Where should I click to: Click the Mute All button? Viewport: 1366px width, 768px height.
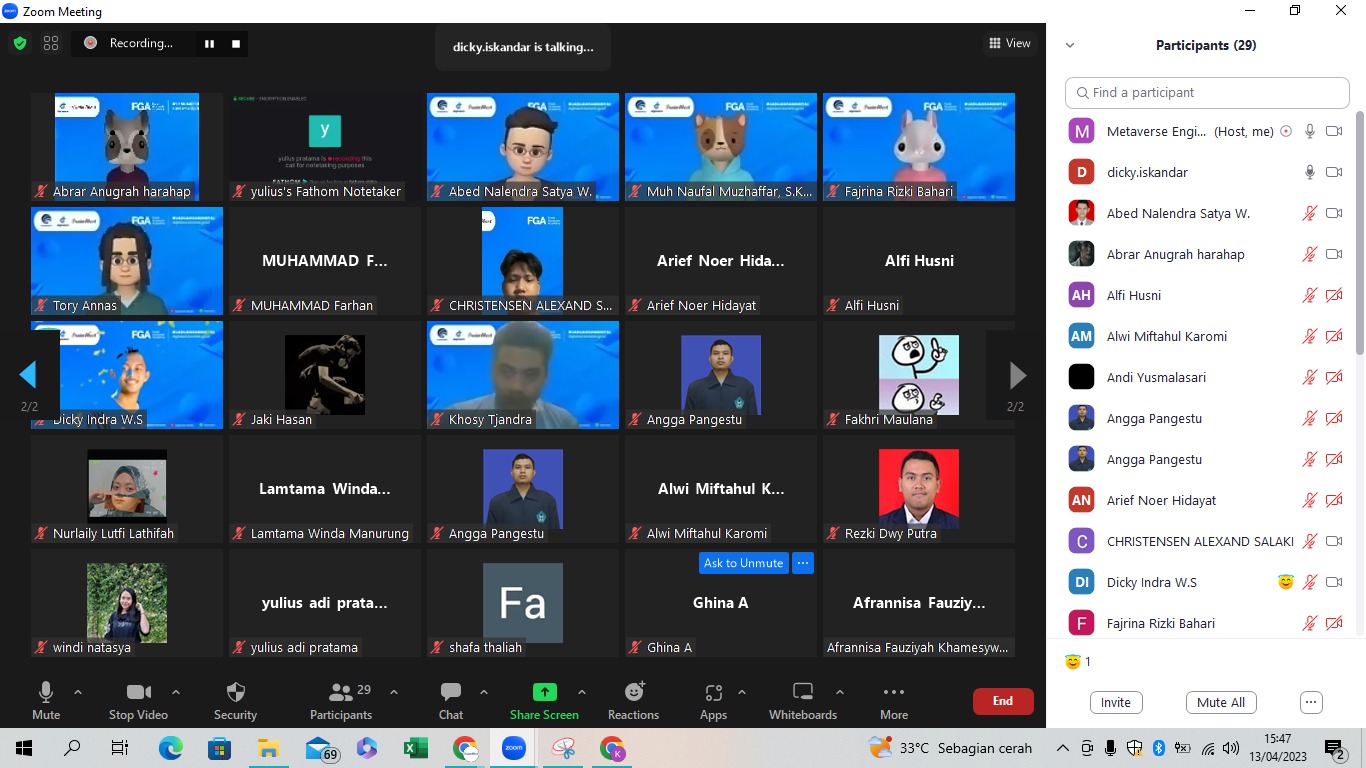(1221, 702)
